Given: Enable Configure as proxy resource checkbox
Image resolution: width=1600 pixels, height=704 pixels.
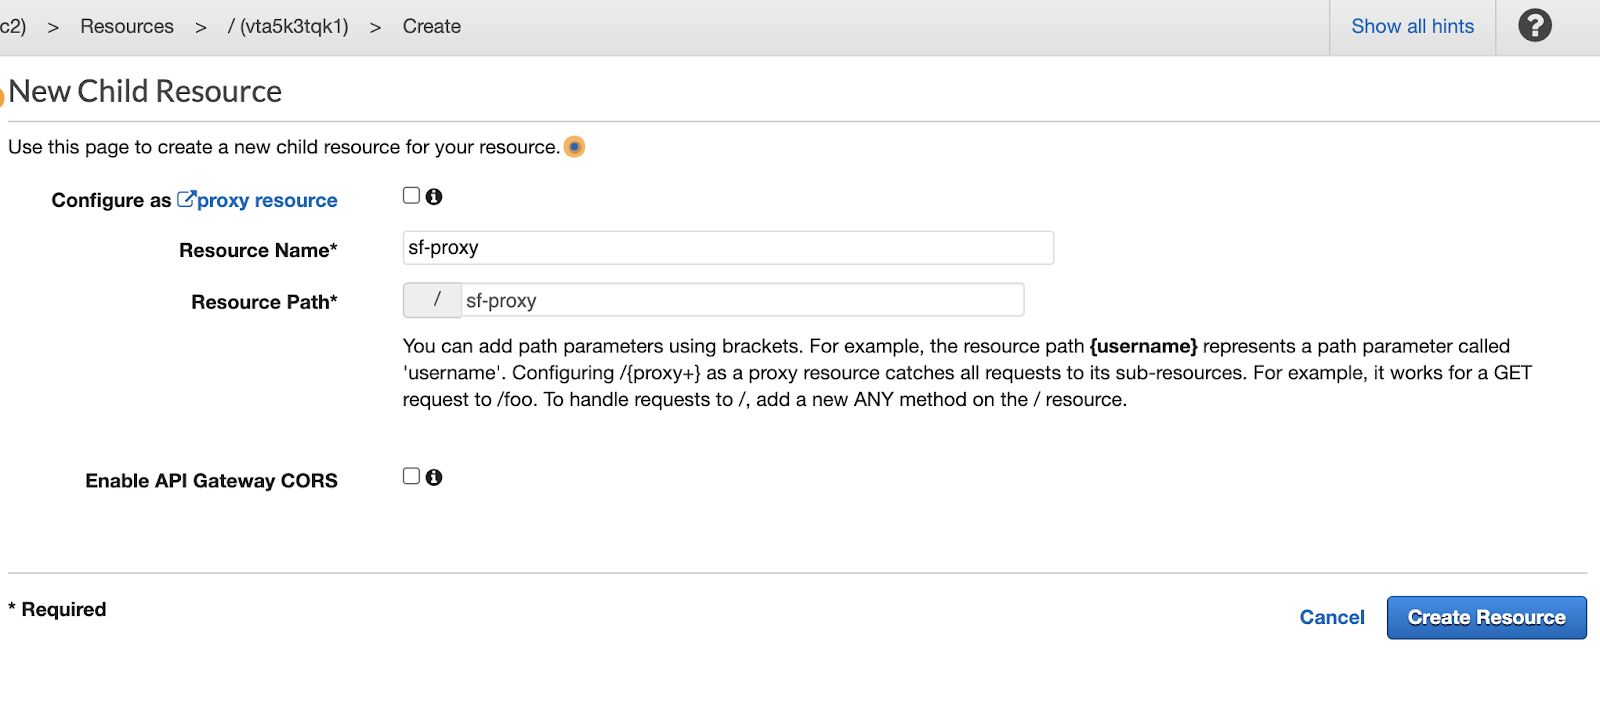Looking at the screenshot, I should point(411,196).
